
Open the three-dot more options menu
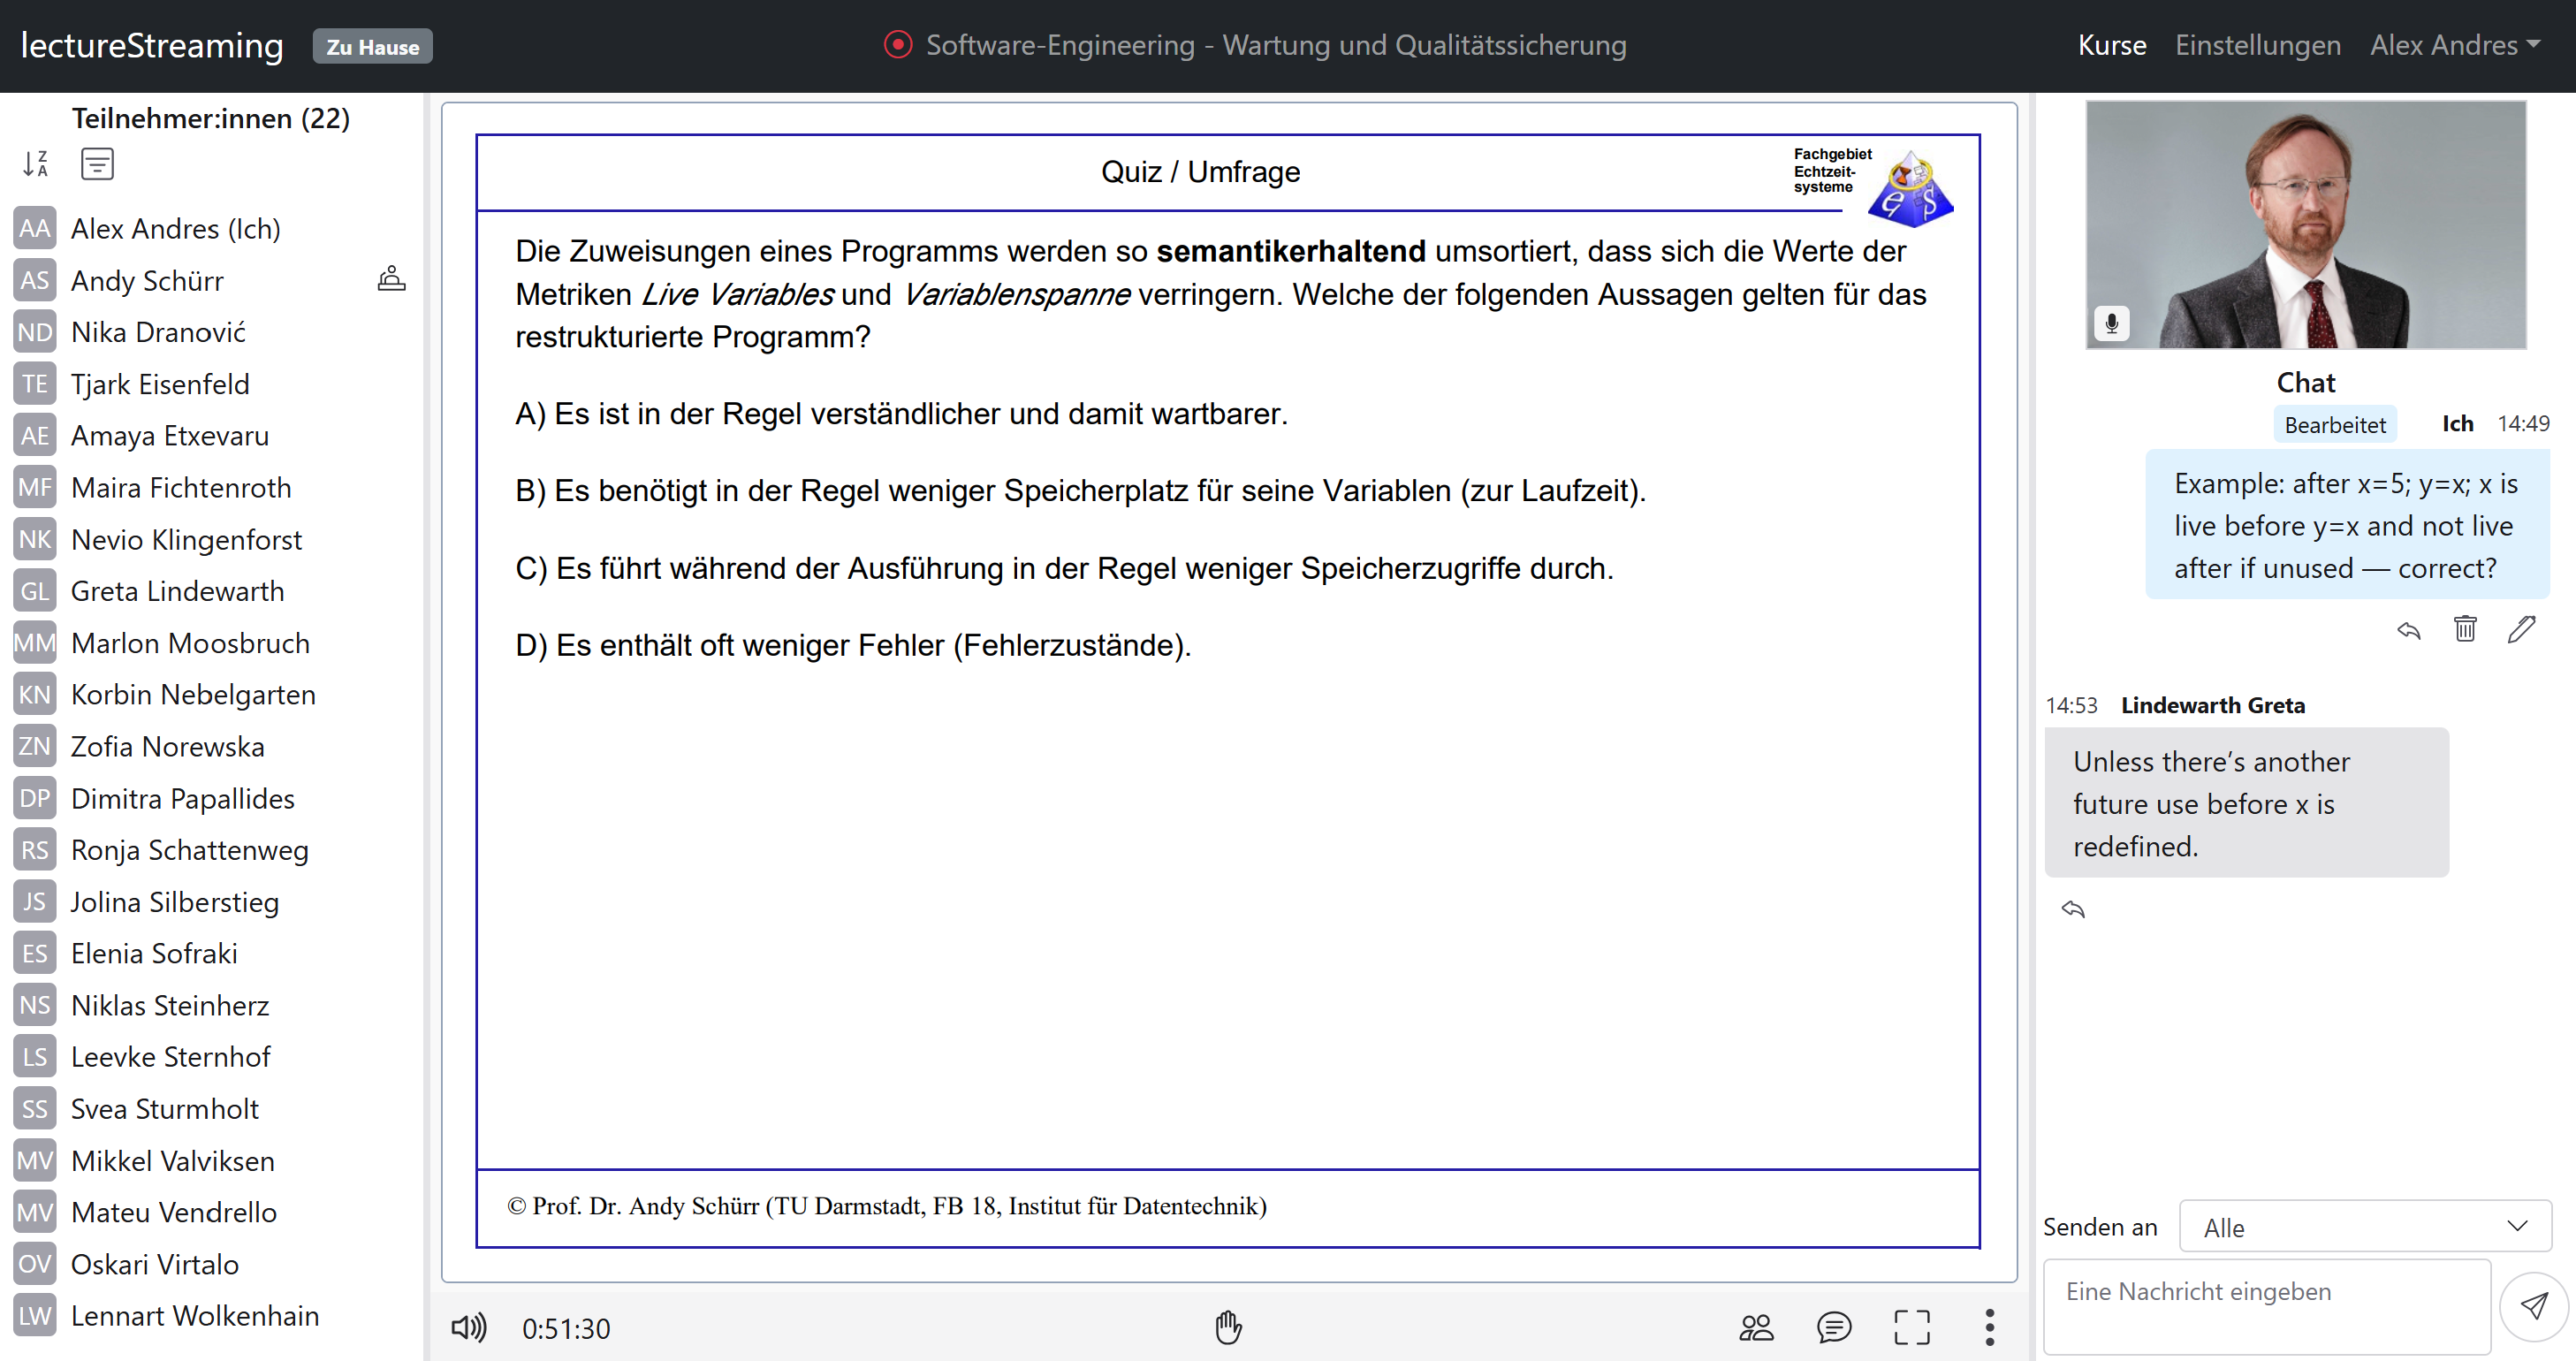[1990, 1328]
